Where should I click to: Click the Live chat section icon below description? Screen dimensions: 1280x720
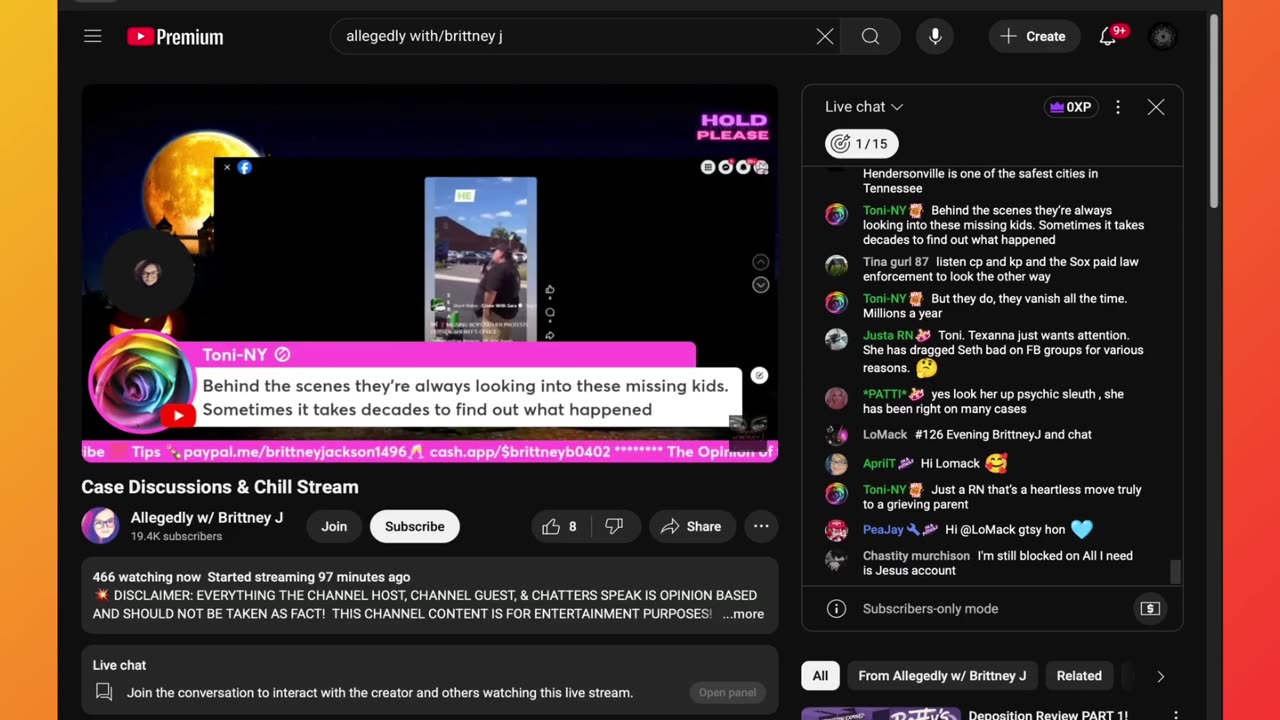coord(103,692)
